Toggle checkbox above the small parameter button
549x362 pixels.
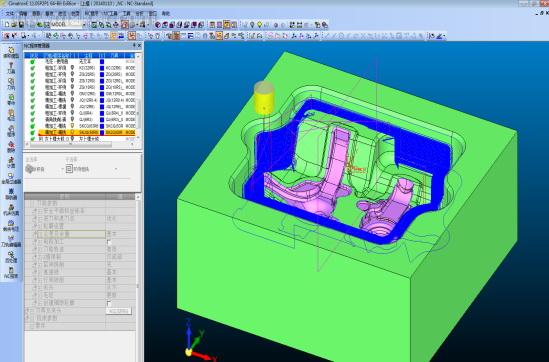point(109,303)
